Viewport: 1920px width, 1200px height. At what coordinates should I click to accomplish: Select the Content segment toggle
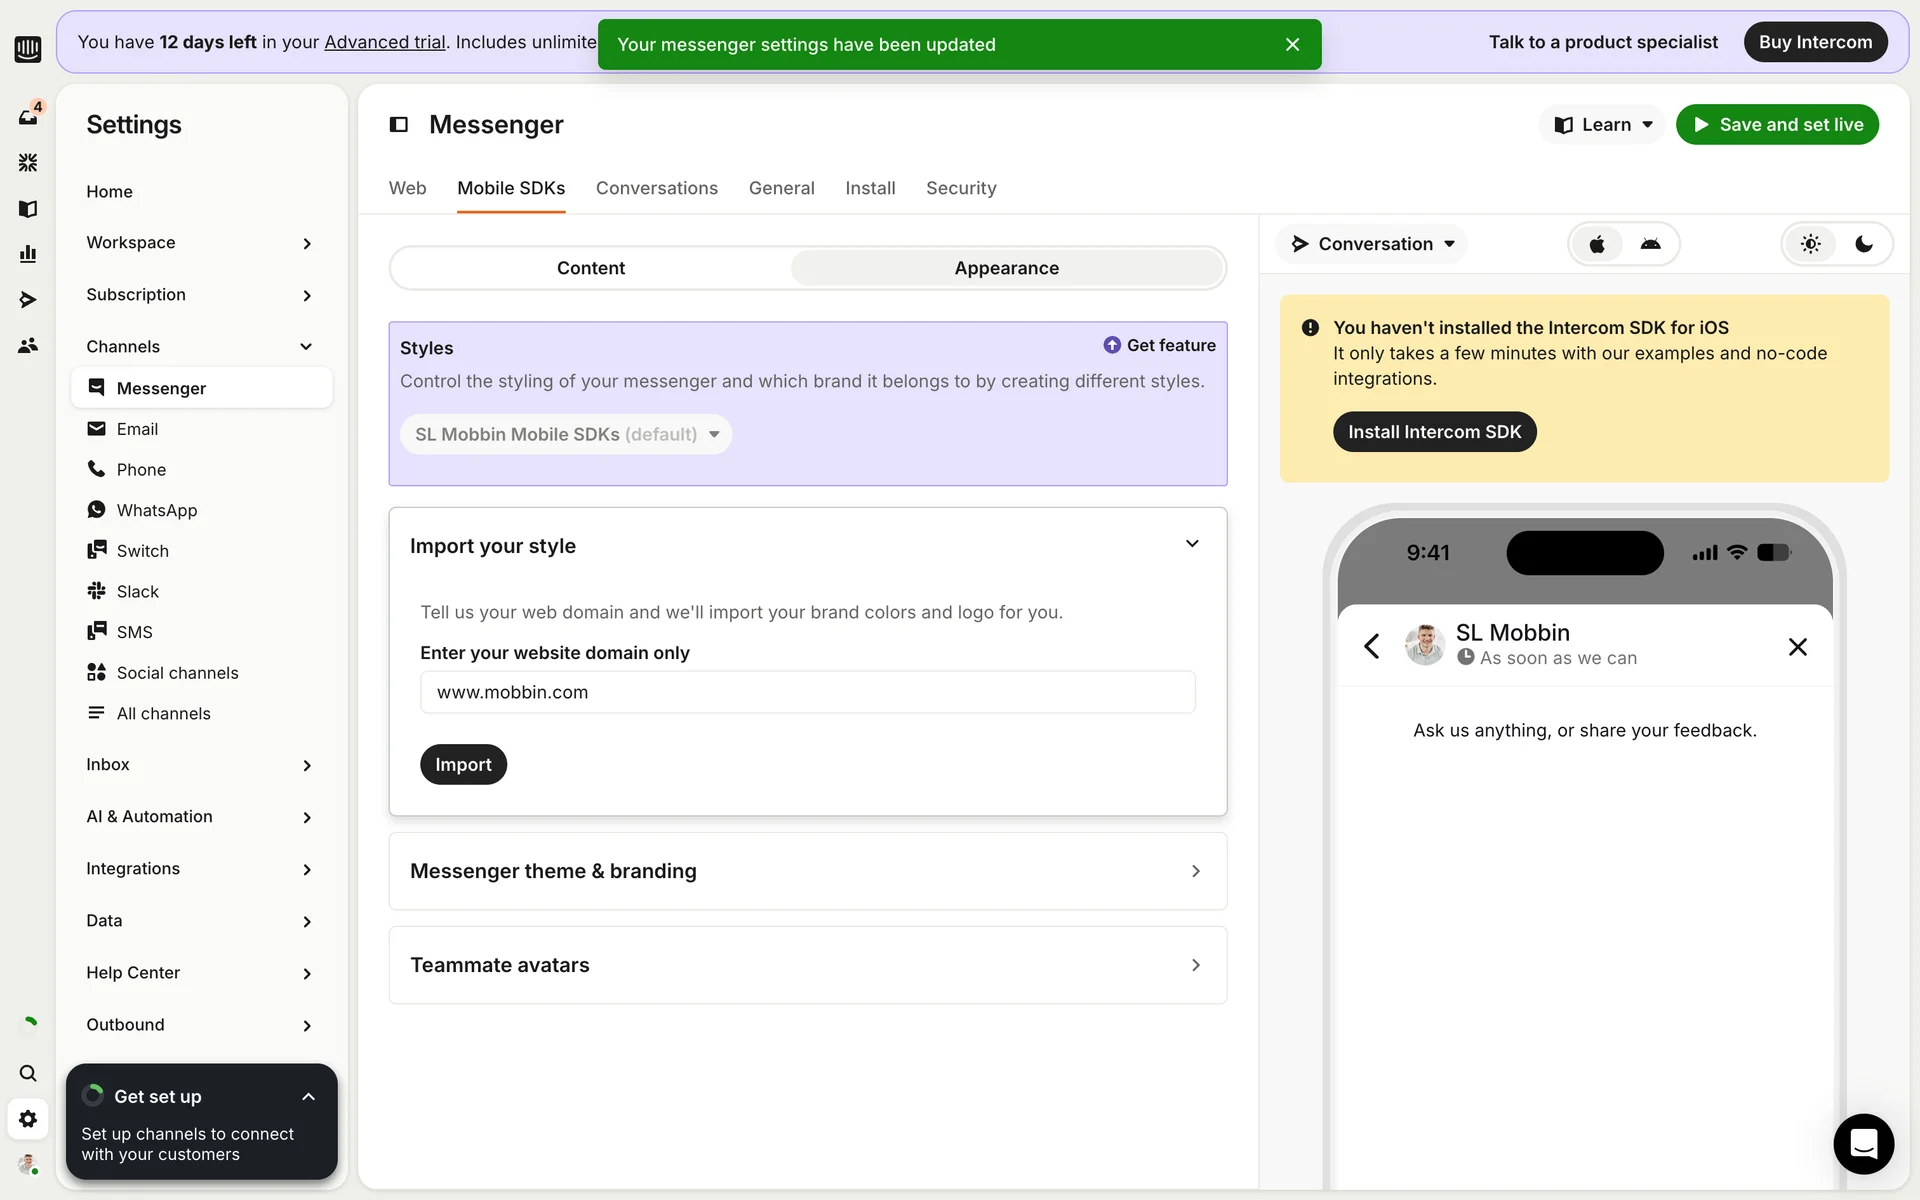coord(590,268)
